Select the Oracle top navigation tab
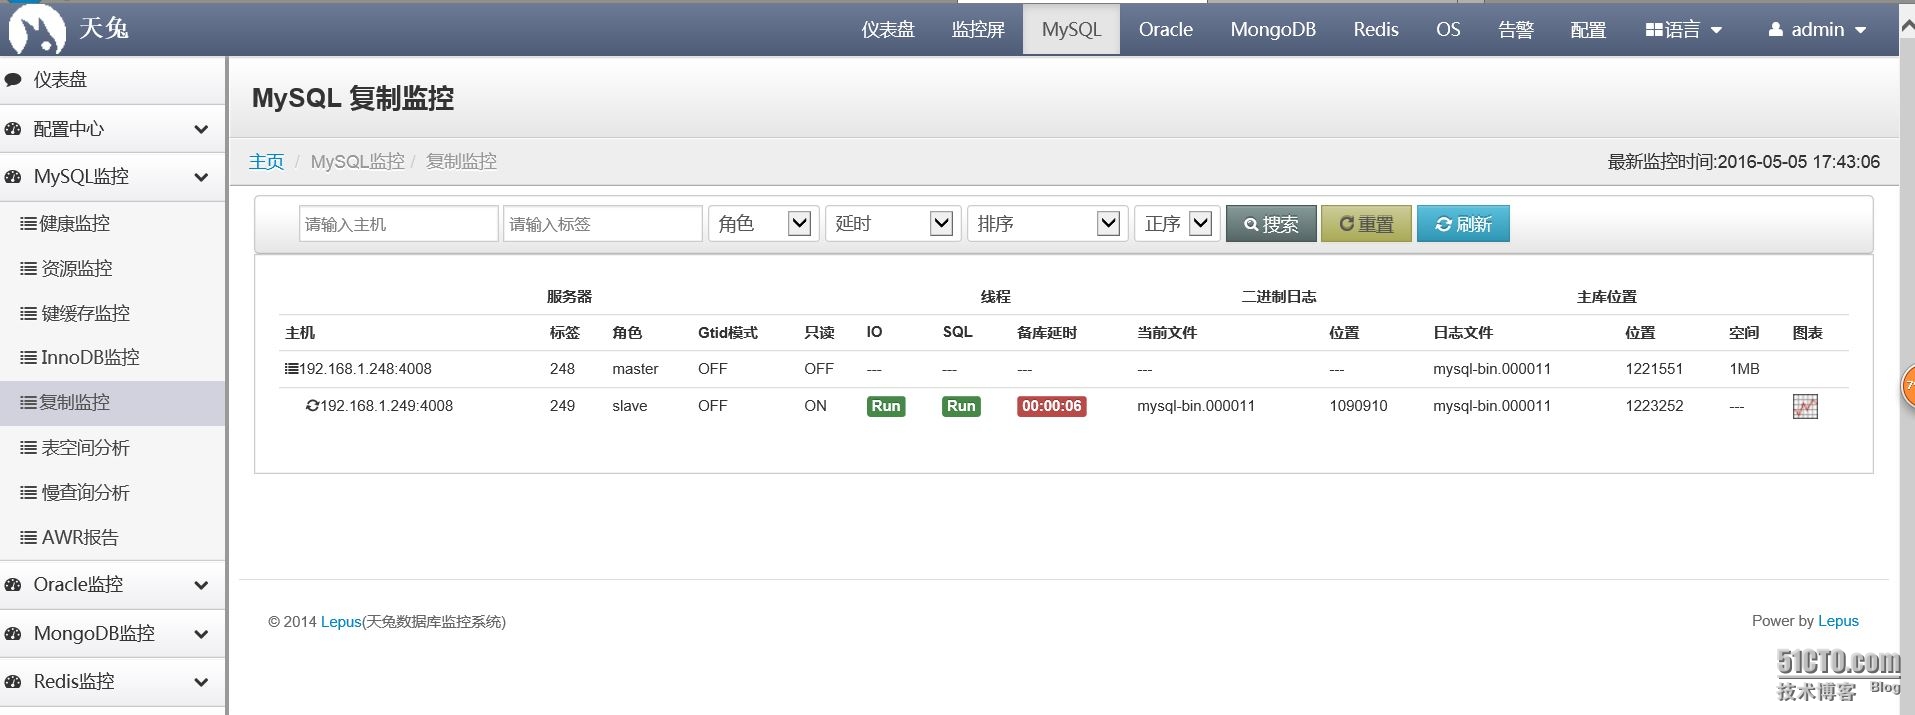 pyautogui.click(x=1166, y=30)
